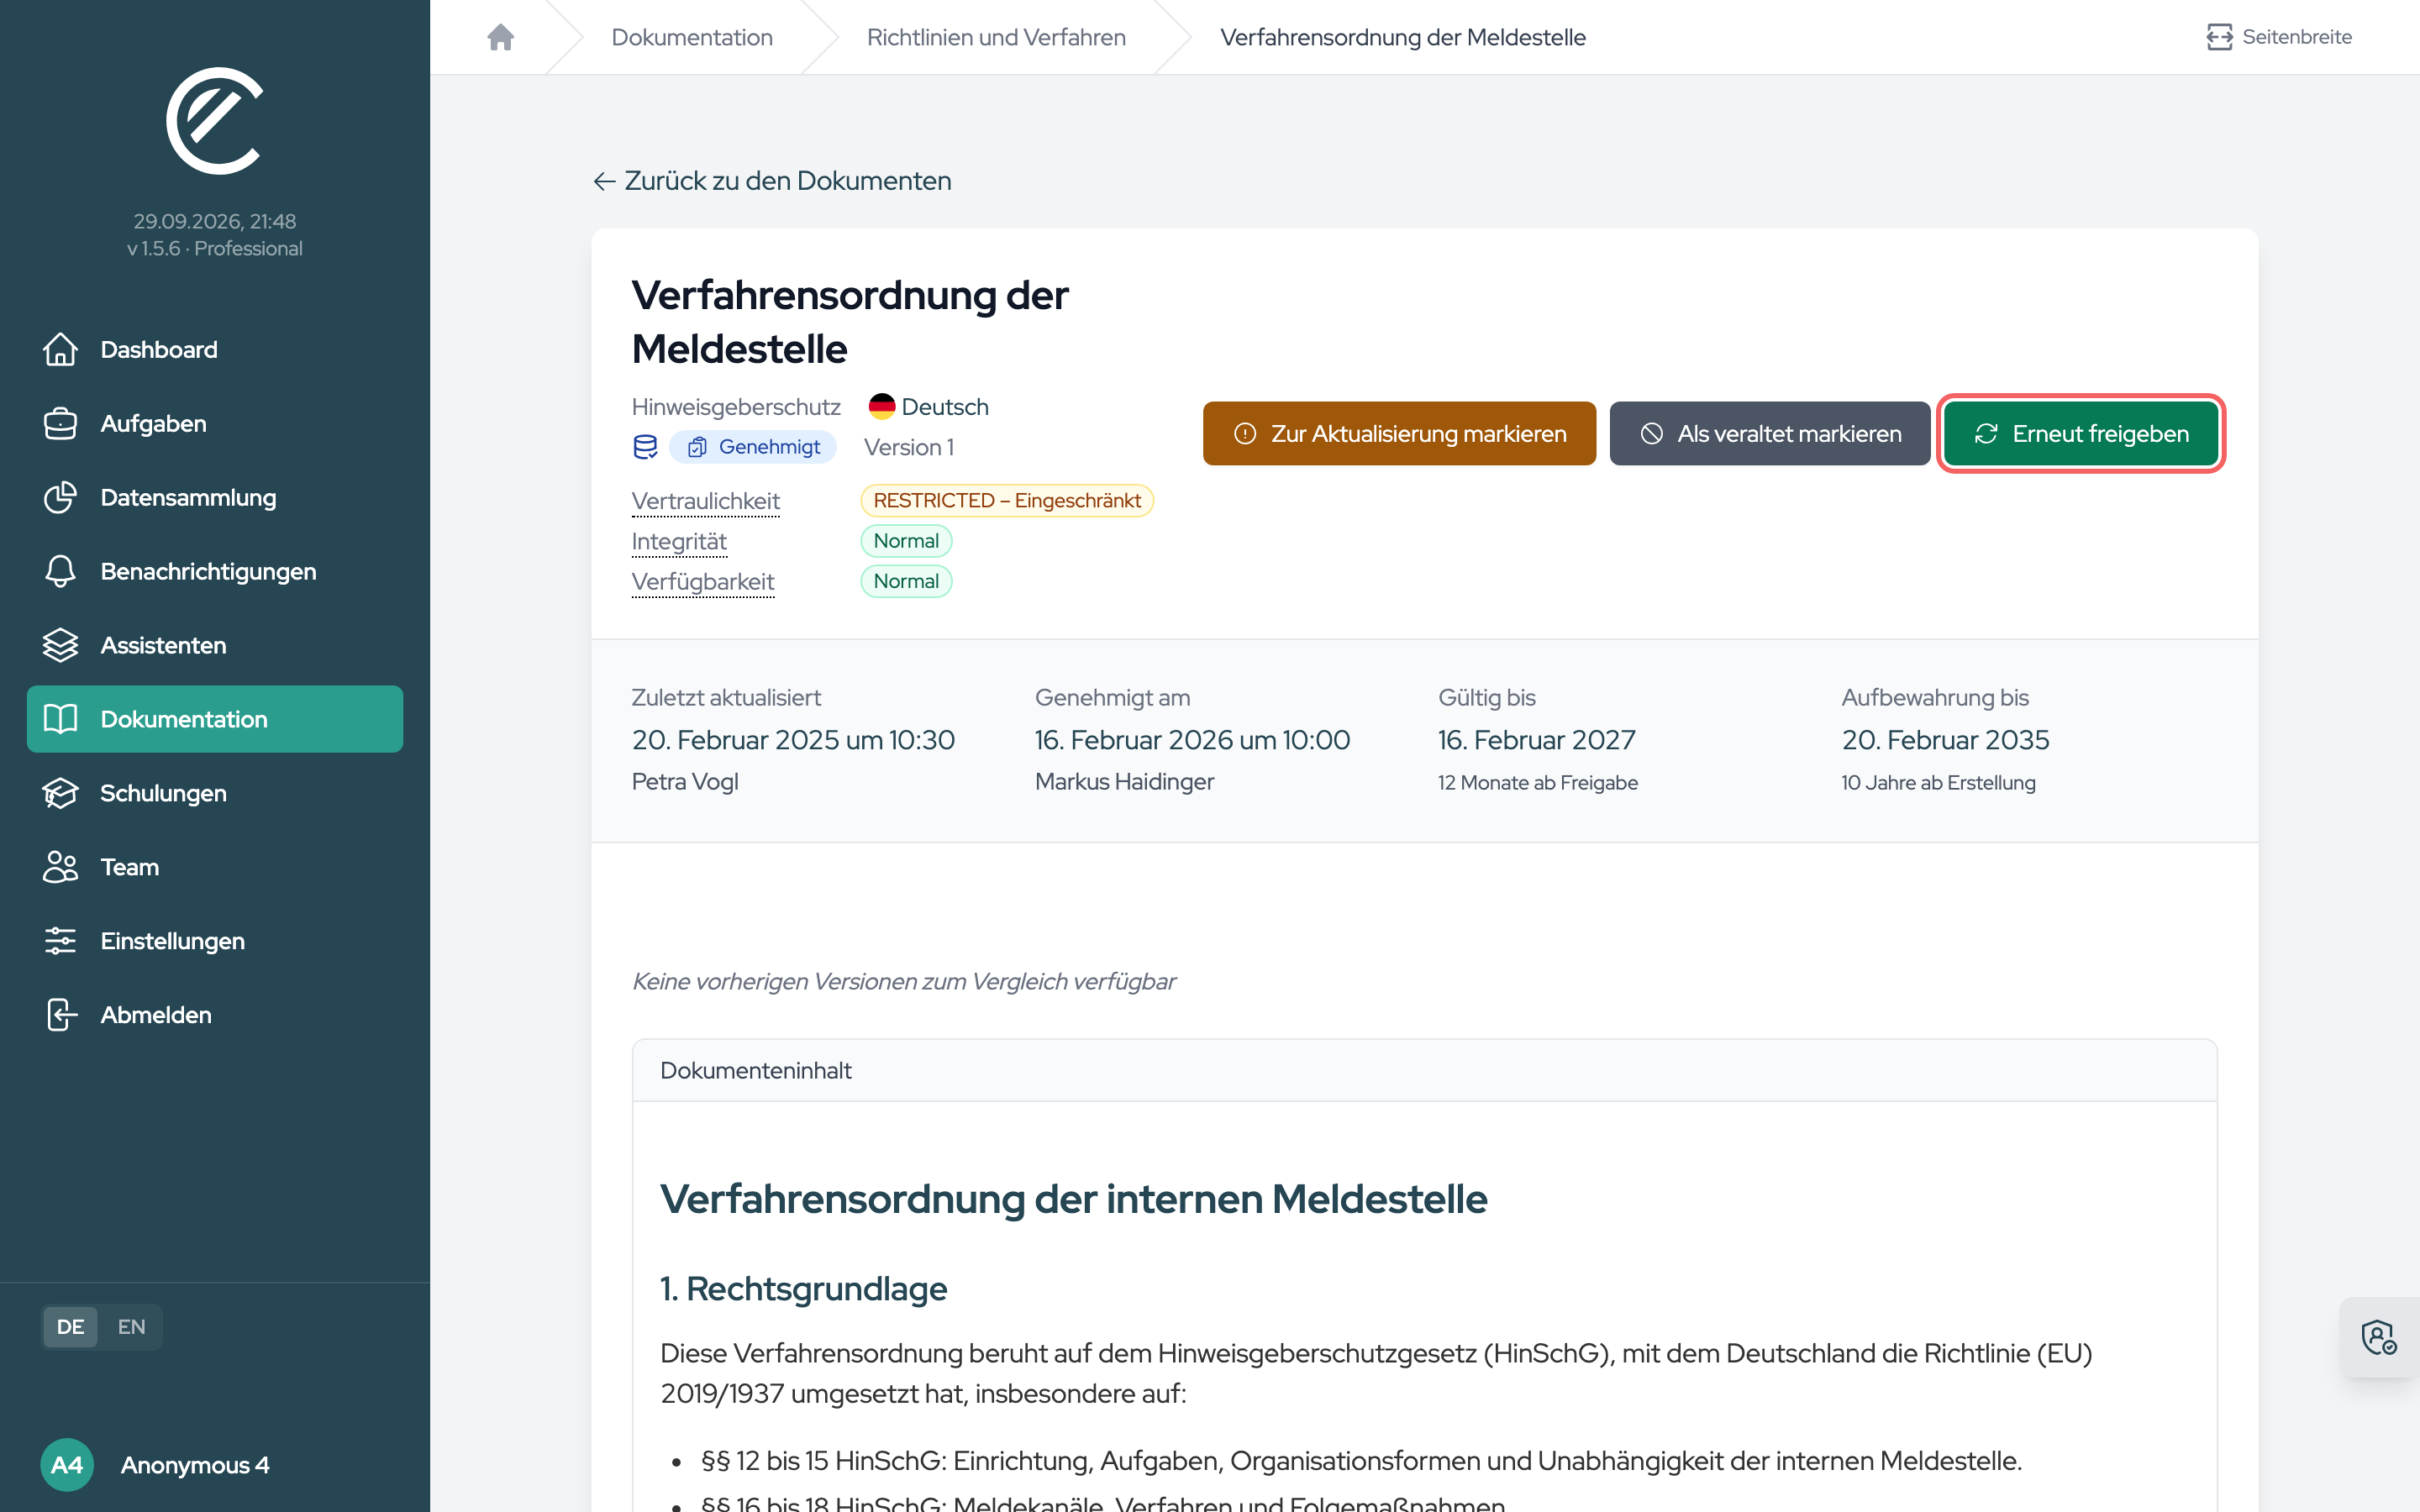Click the home breadcrumb icon
2420x1512 pixels.
(x=500, y=37)
